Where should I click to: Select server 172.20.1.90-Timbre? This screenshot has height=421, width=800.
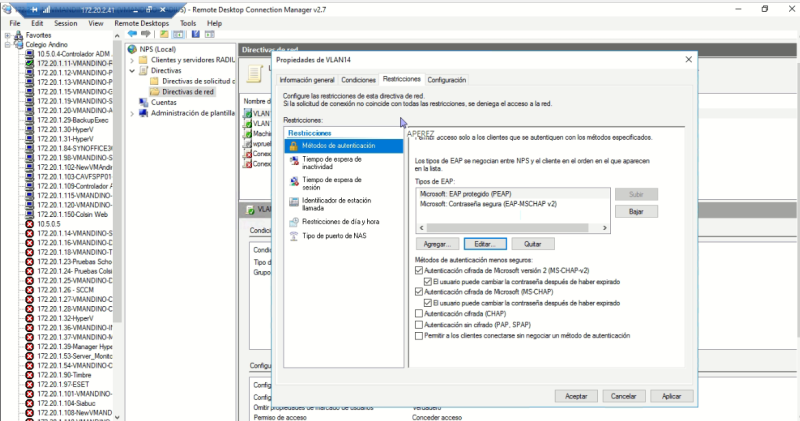tap(64, 375)
